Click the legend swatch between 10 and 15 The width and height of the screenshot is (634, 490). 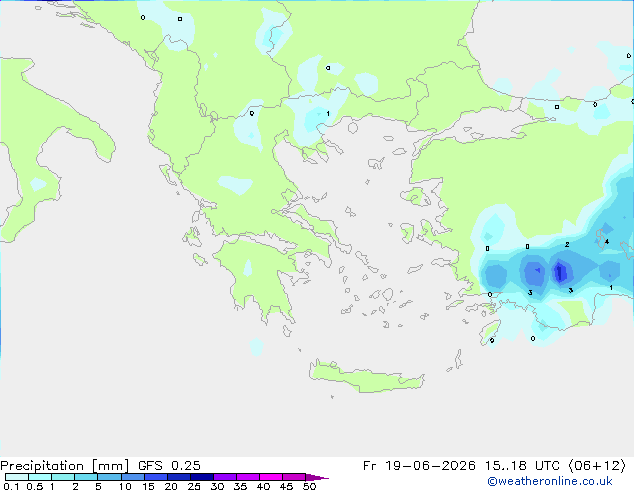pyautogui.click(x=132, y=477)
